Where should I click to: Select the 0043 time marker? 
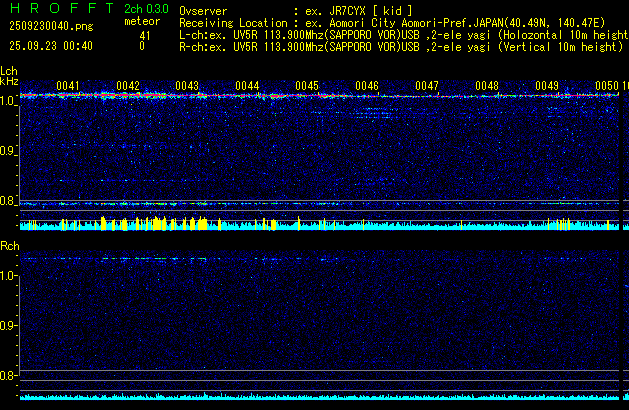coord(186,86)
